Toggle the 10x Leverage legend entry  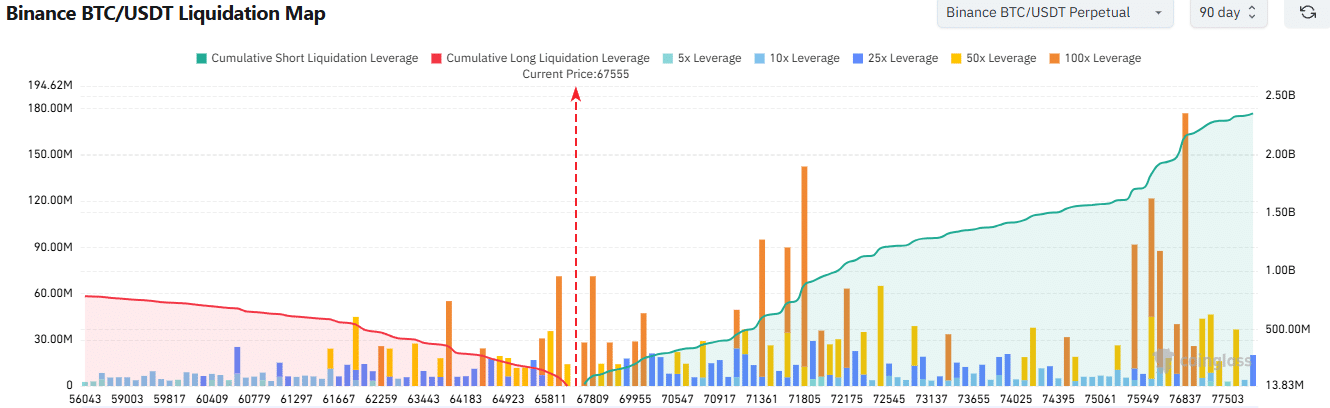807,58
